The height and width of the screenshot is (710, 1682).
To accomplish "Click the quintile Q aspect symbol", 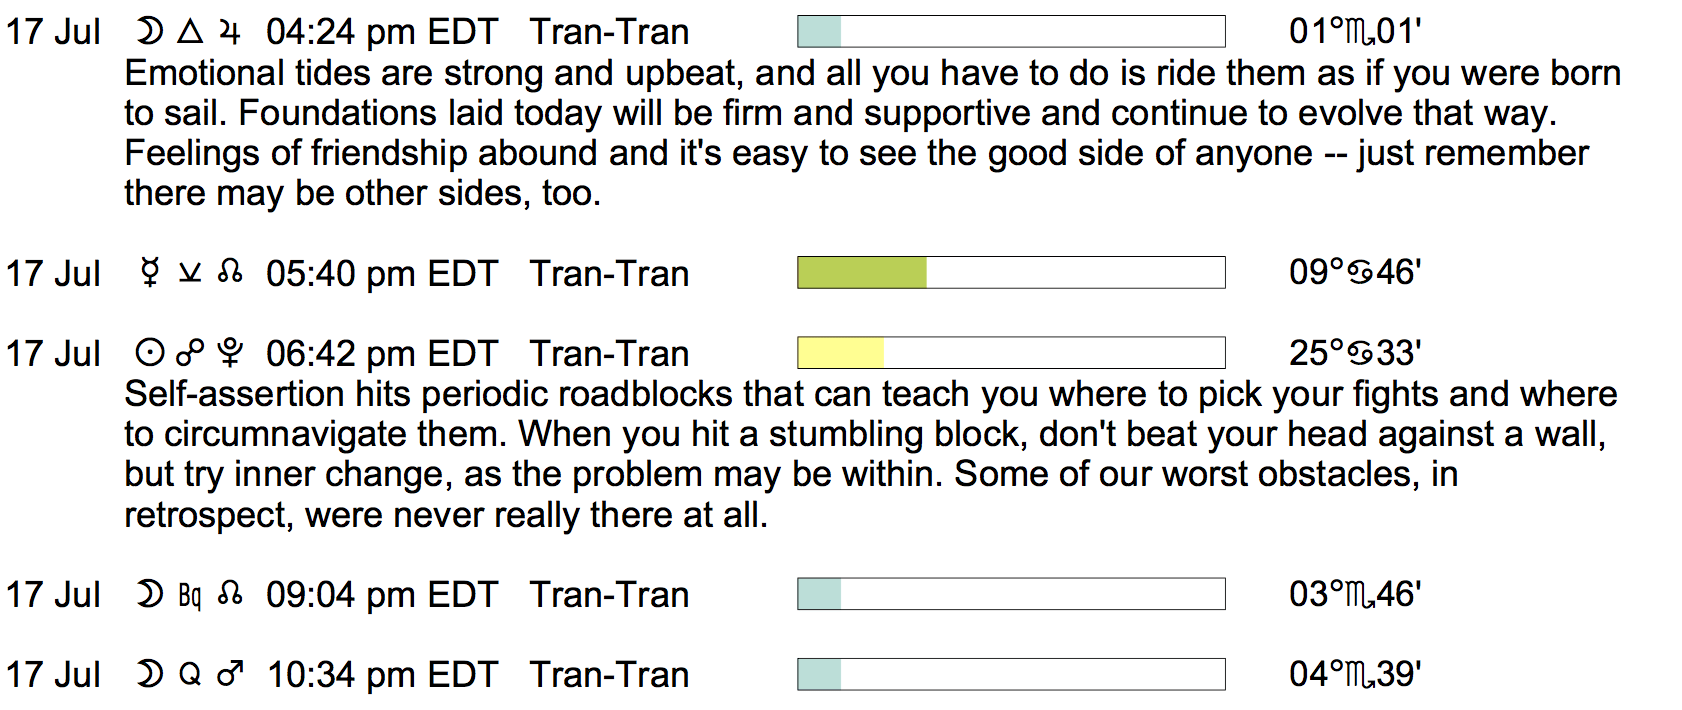I will tap(190, 675).
